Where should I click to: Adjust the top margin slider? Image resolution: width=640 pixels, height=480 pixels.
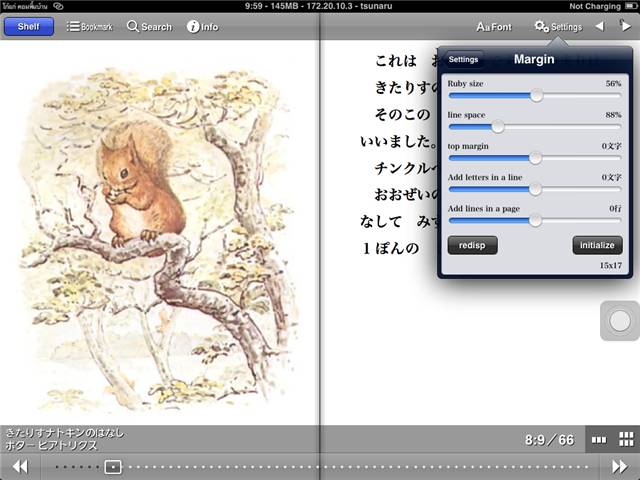tap(535, 158)
